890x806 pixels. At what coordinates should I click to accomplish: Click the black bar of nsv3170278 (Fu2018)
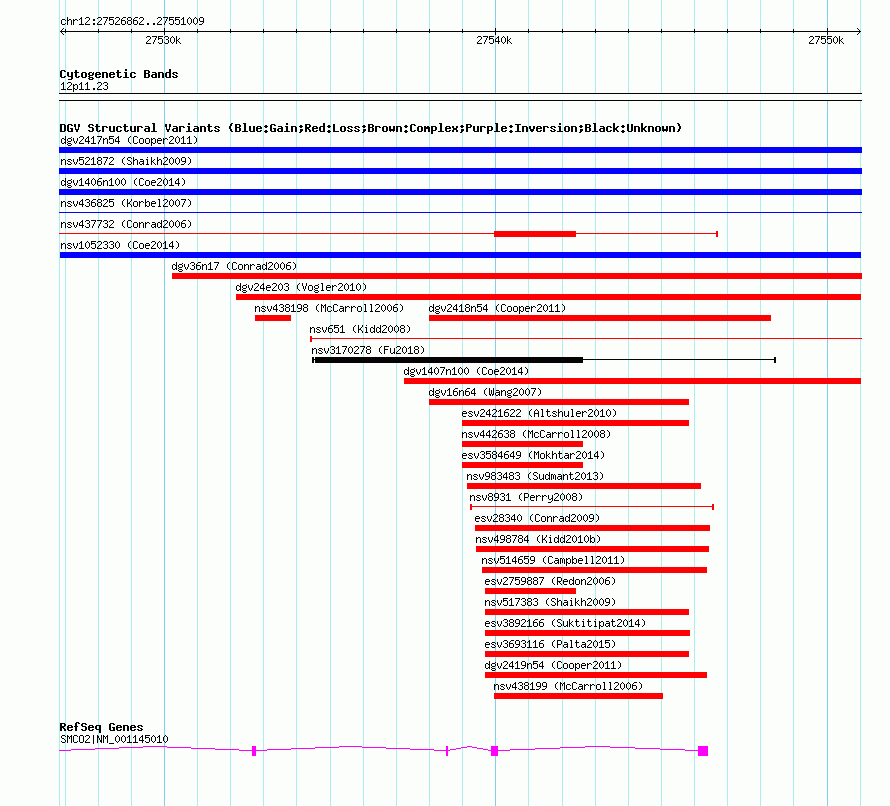coord(448,360)
